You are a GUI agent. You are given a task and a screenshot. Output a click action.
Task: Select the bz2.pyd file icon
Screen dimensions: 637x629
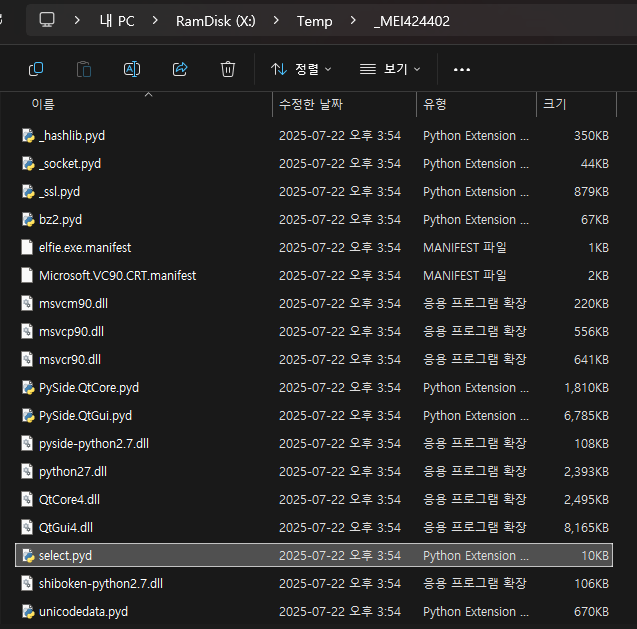28,220
